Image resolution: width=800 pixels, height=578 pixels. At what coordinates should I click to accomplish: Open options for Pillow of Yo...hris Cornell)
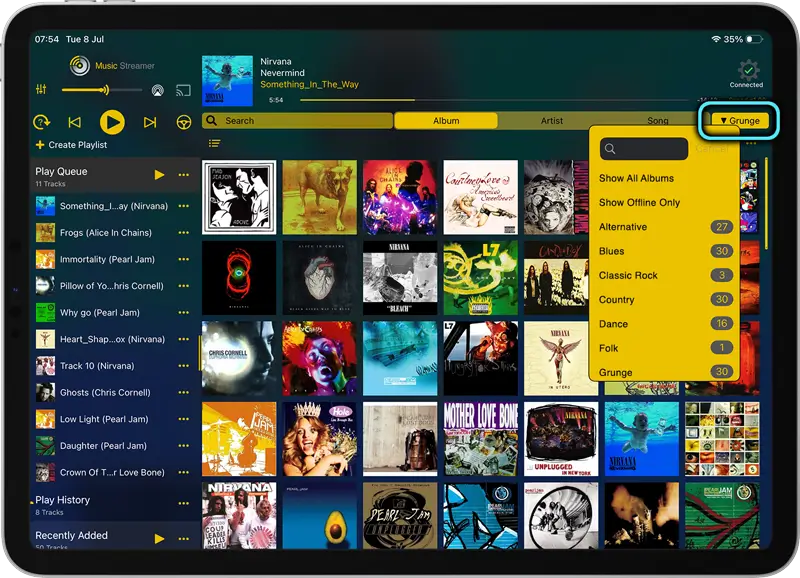pyautogui.click(x=184, y=286)
